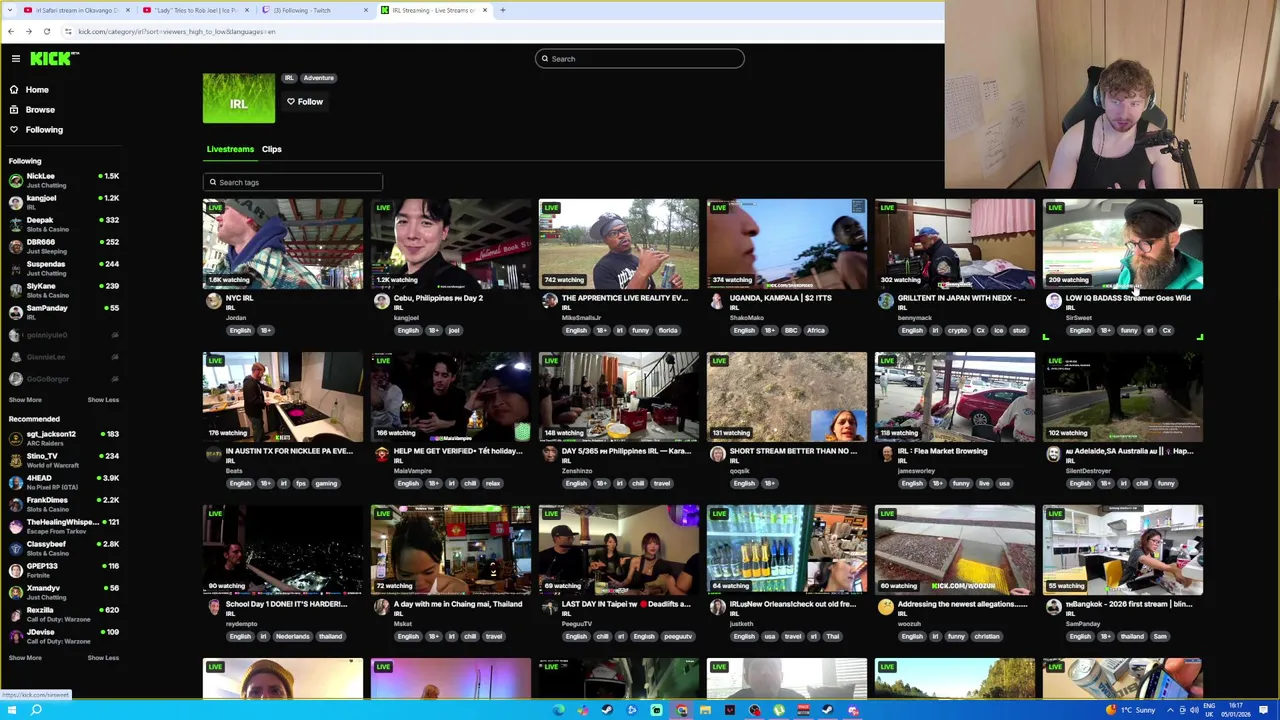The height and width of the screenshot is (720, 1280).
Task: Open 4HEAD avatar in Recommended
Action: [16, 482]
